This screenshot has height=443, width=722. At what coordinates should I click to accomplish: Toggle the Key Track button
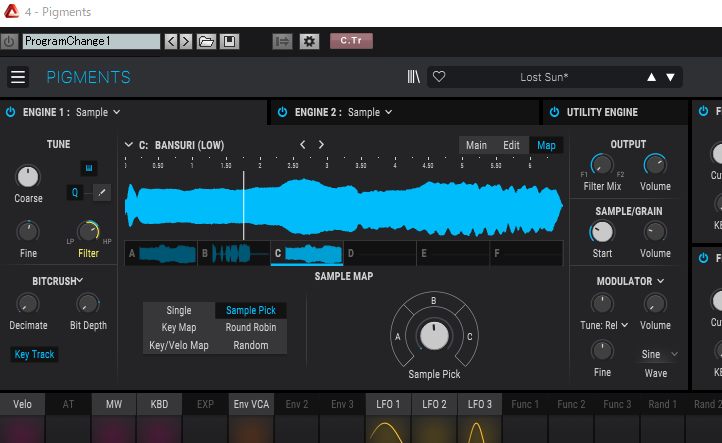[35, 354]
